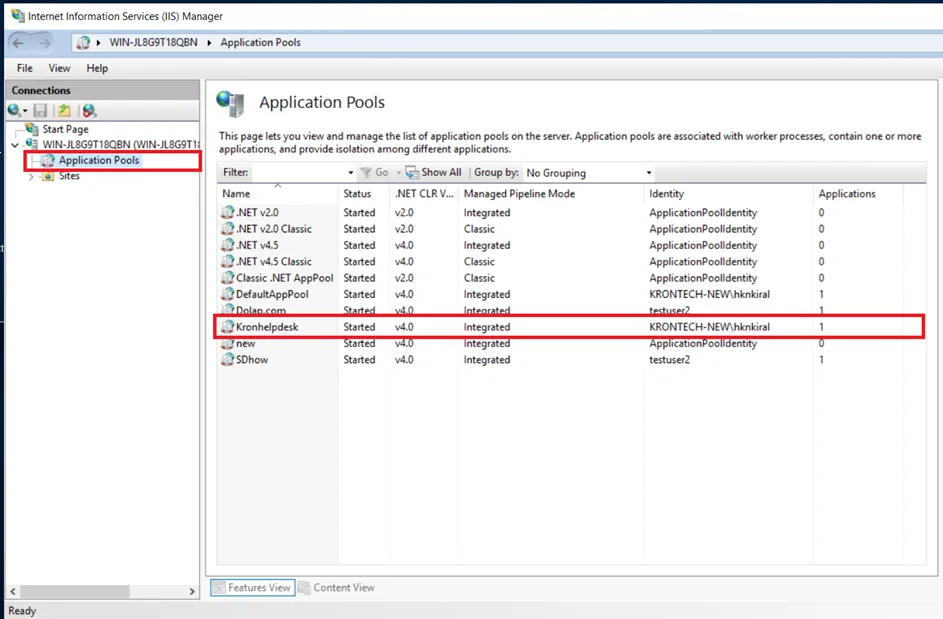Click the Features View tab icon
This screenshot has height=619, width=943.
coord(220,588)
